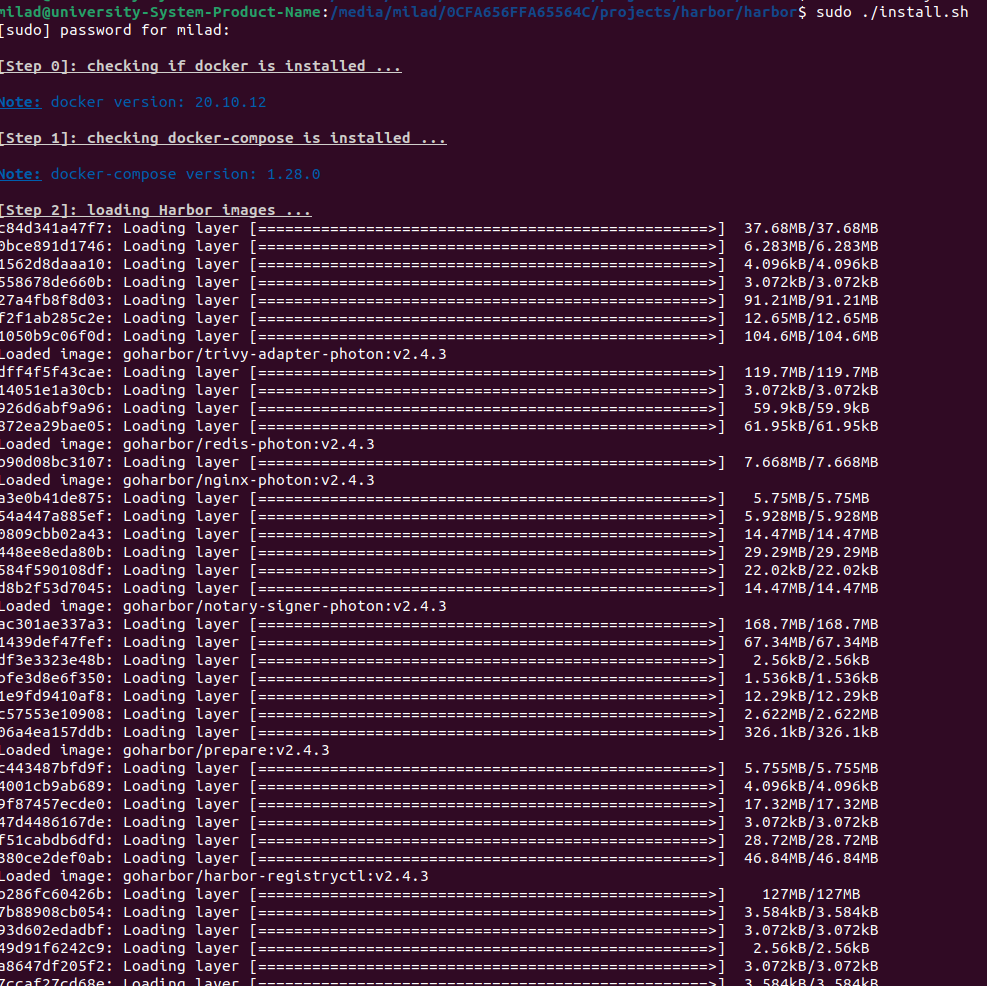Click the progress bar of layer 27a4fb8f8d03
Image resolution: width=987 pixels, height=986 pixels.
[x=487, y=300]
